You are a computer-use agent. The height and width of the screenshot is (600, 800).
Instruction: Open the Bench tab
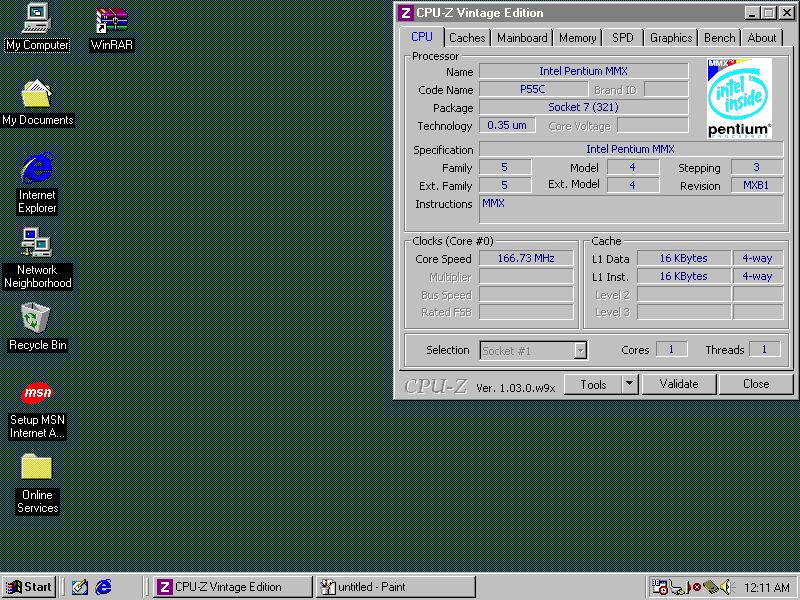pos(719,38)
